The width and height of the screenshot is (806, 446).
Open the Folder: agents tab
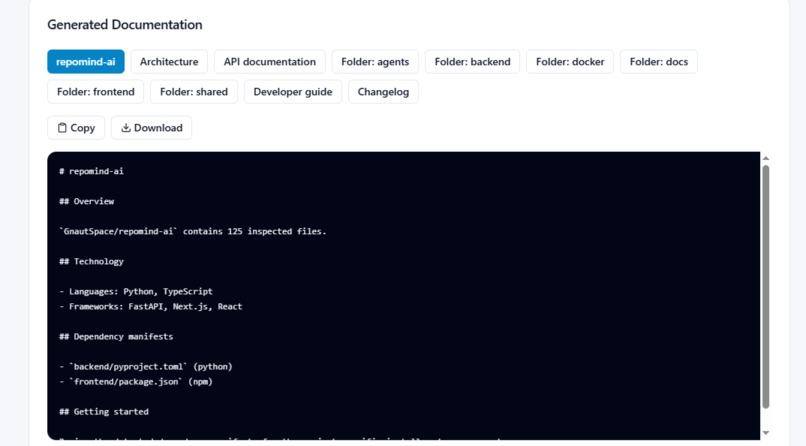pyautogui.click(x=375, y=62)
